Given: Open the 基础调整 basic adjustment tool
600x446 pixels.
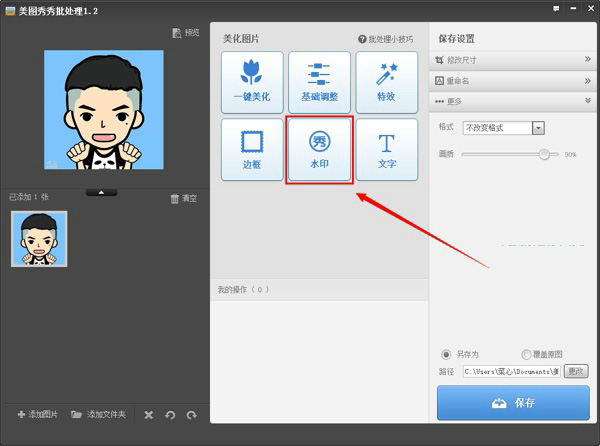Looking at the screenshot, I should (x=319, y=83).
